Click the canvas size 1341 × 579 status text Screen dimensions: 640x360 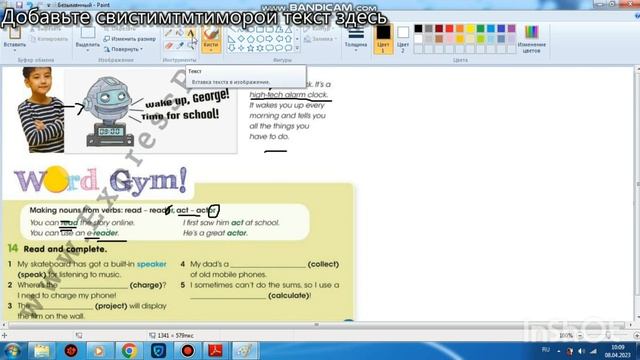(175, 336)
